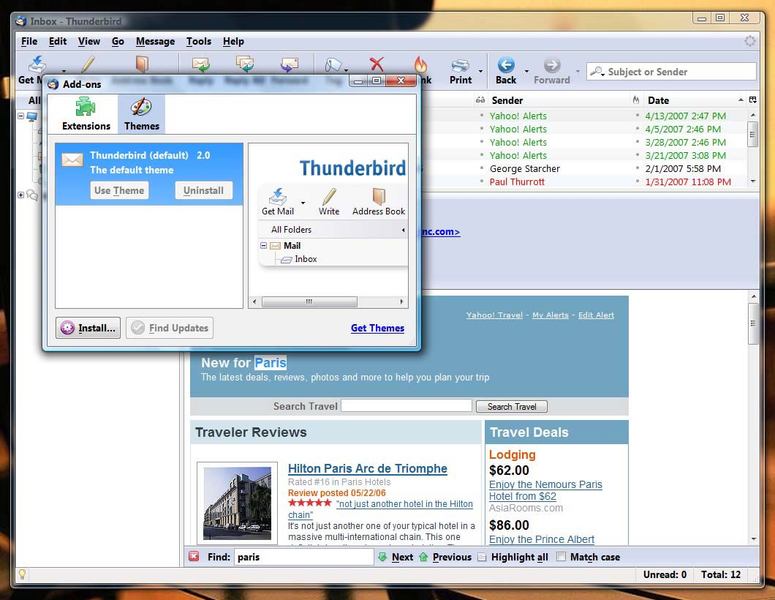Open the Print dropdown arrow
This screenshot has width=775, height=600.
(480, 71)
